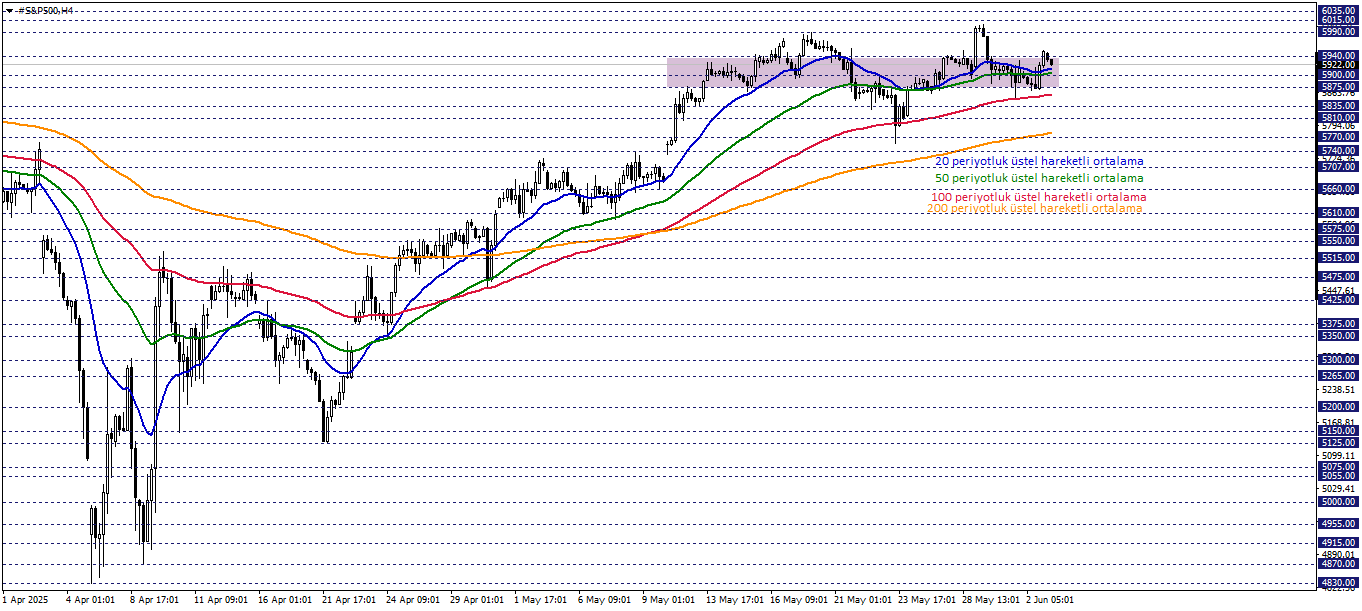Click the 5835.00 price level label
1362x611 pixels.
tap(1338, 105)
